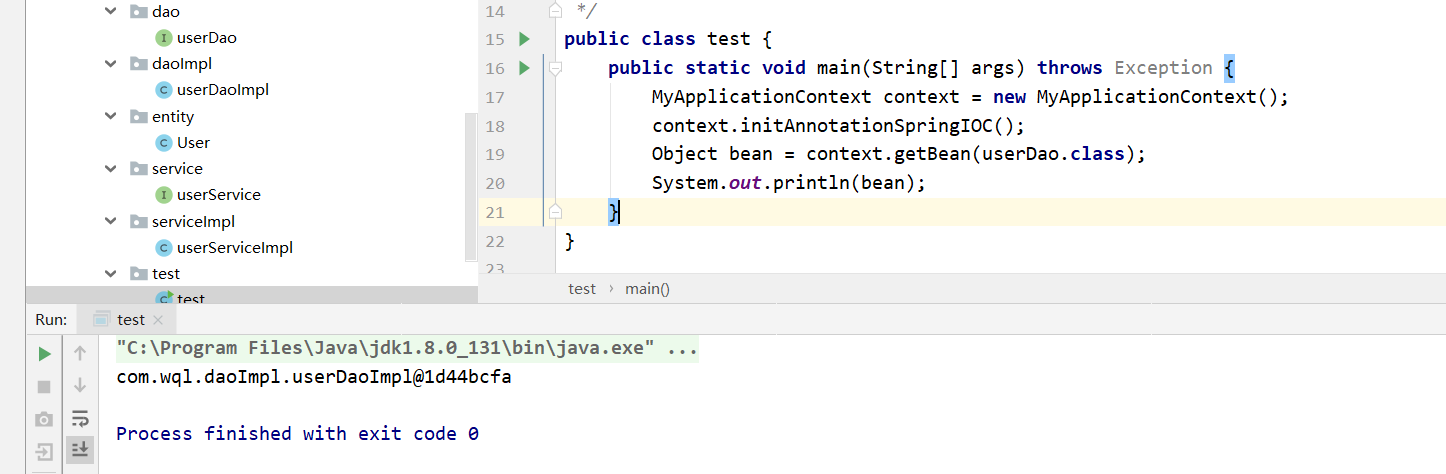Select the entity folder label
The image size is (1446, 474).
click(x=173, y=116)
